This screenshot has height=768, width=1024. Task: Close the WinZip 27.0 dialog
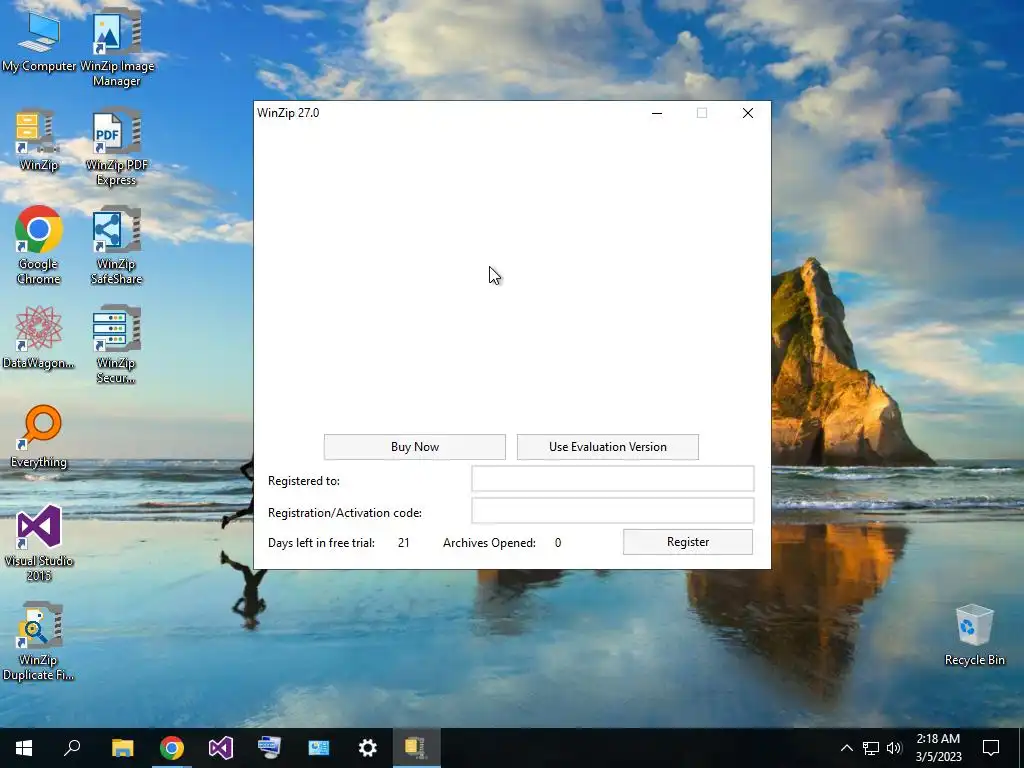(748, 113)
